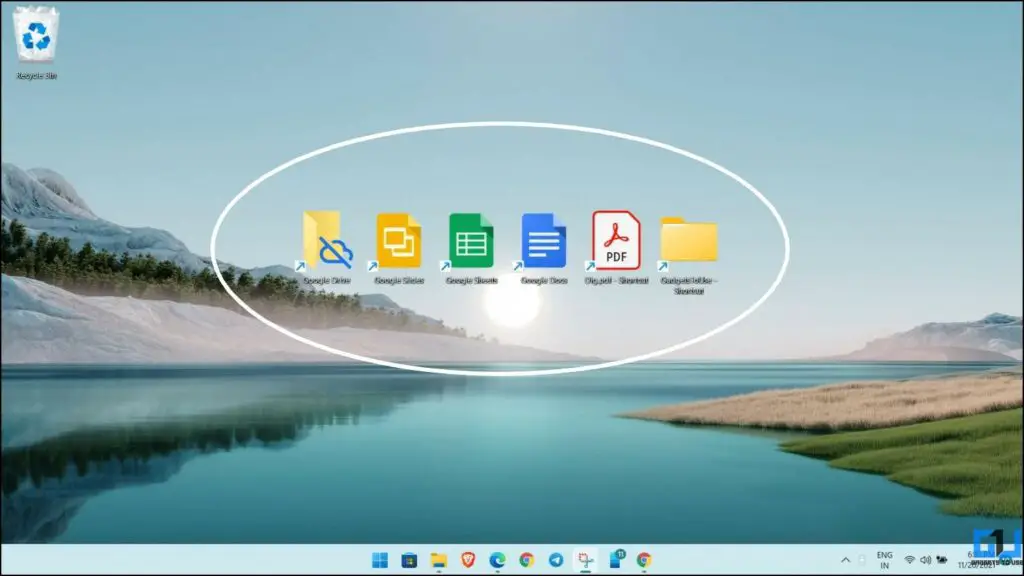Viewport: 1024px width, 576px height.
Task: Expand the hidden system tray icons
Action: [845, 559]
